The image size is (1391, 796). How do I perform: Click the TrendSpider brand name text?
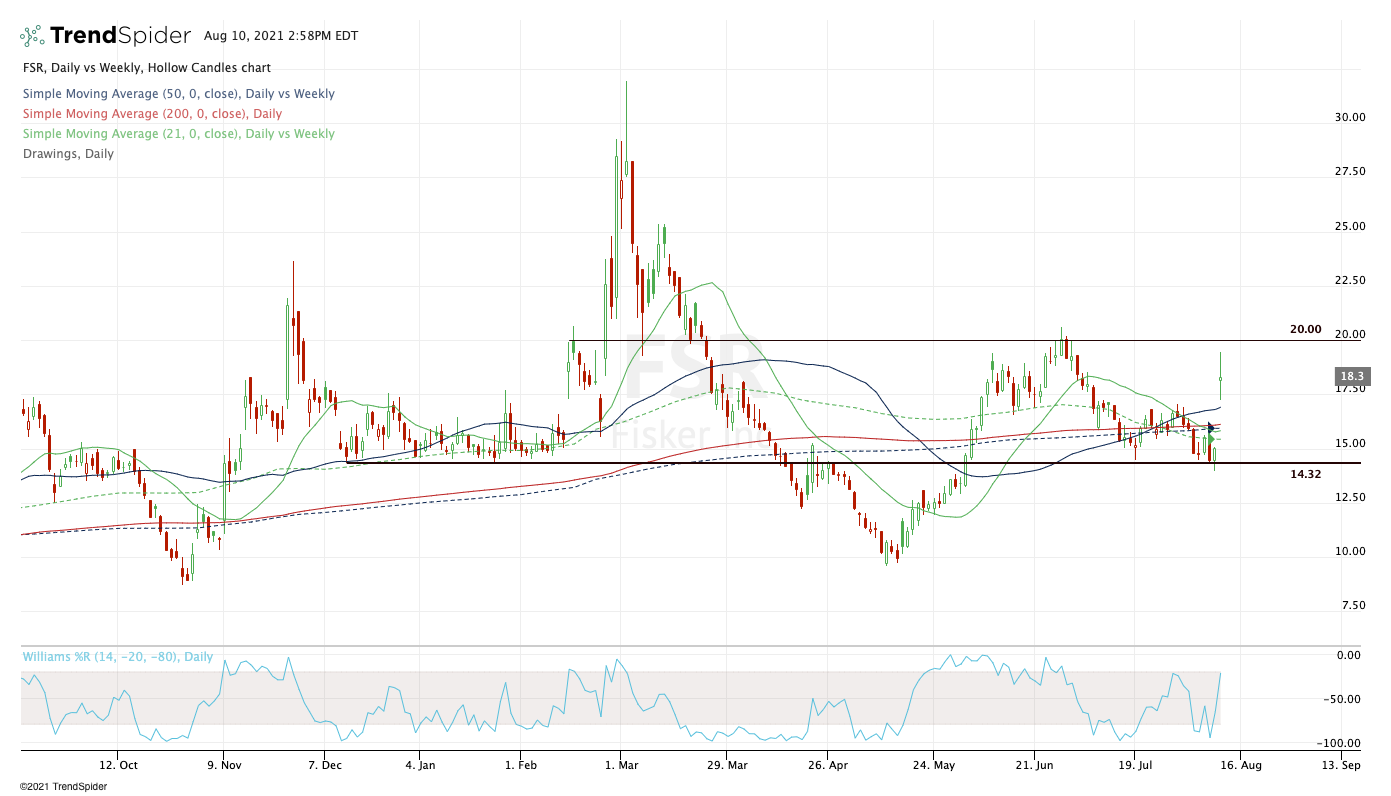[x=120, y=36]
